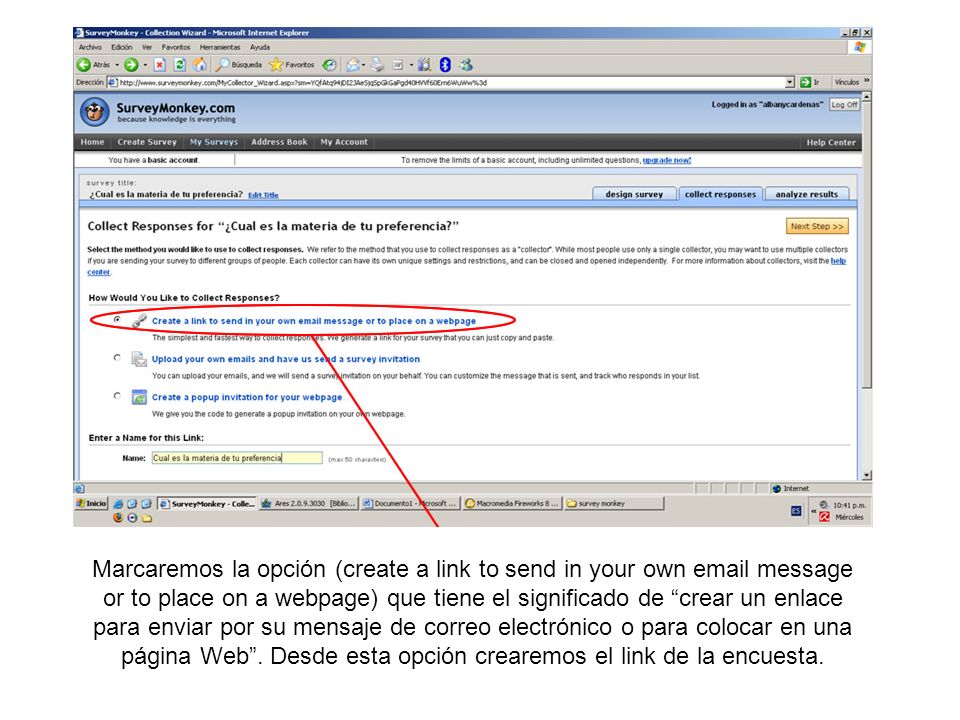This screenshot has height=720, width=960.
Task: Stop page loading with the red X icon
Action: pos(160,64)
